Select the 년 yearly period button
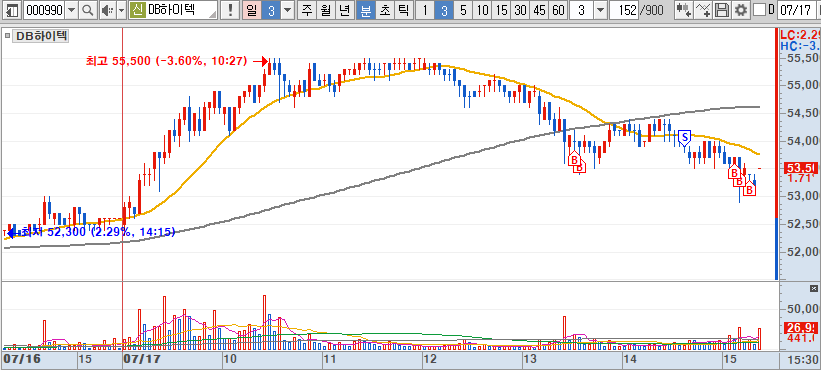This screenshot has width=821, height=370. point(344,10)
